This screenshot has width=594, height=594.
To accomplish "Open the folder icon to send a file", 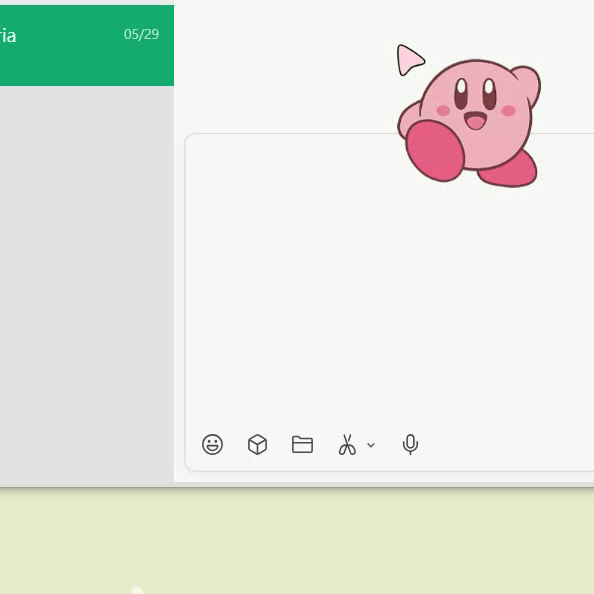I will (302, 444).
